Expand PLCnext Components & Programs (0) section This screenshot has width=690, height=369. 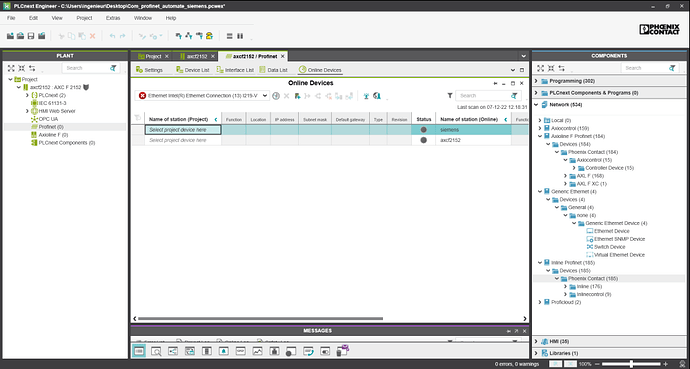tap(536, 93)
